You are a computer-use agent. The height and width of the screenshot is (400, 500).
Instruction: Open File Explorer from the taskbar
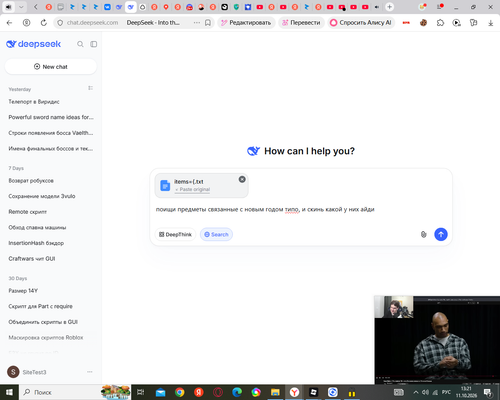point(275,392)
